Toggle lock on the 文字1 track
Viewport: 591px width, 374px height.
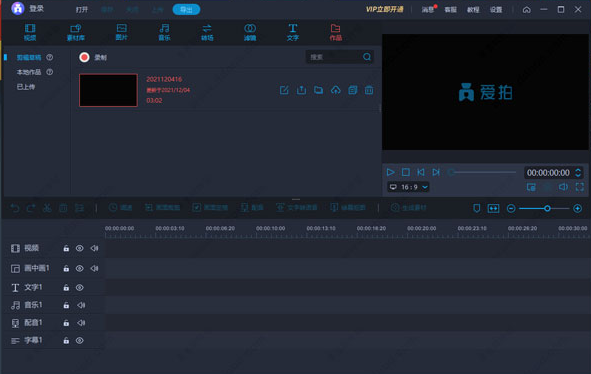(66, 288)
